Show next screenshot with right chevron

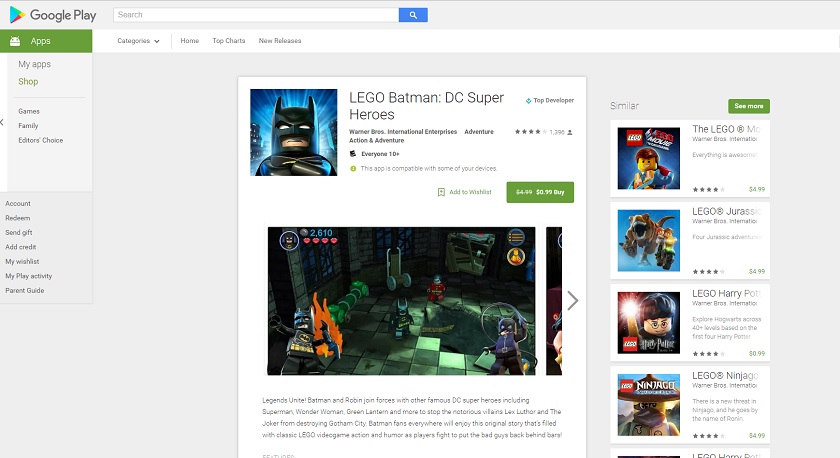(573, 300)
